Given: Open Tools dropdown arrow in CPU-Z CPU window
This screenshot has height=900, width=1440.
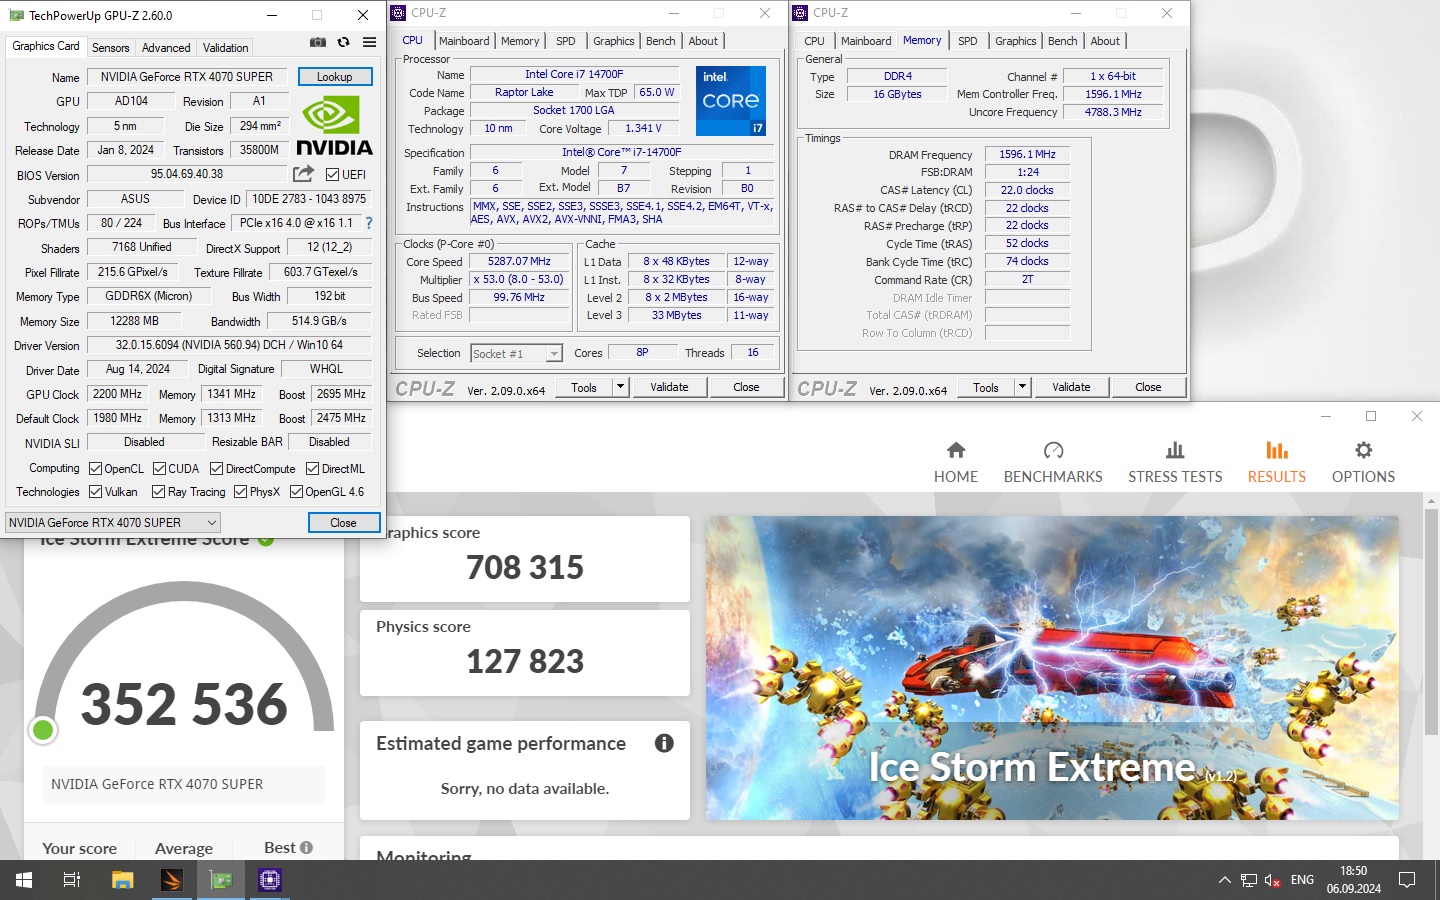Looking at the screenshot, I should 620,387.
